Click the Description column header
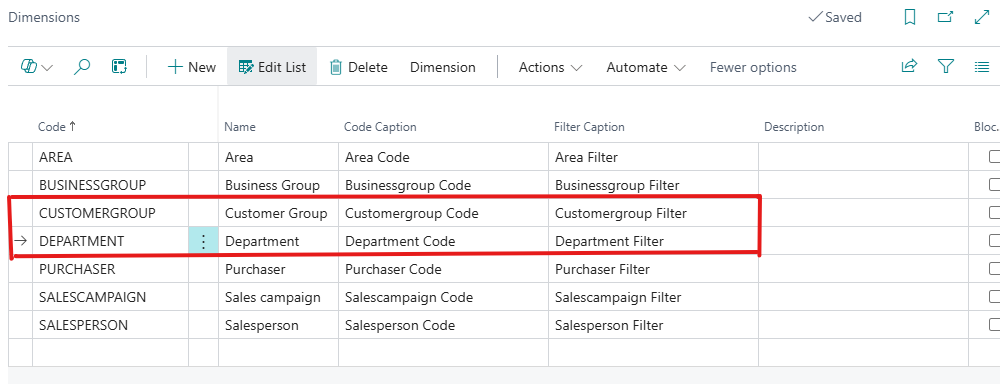Viewport: 1005px width, 384px height. tap(793, 127)
